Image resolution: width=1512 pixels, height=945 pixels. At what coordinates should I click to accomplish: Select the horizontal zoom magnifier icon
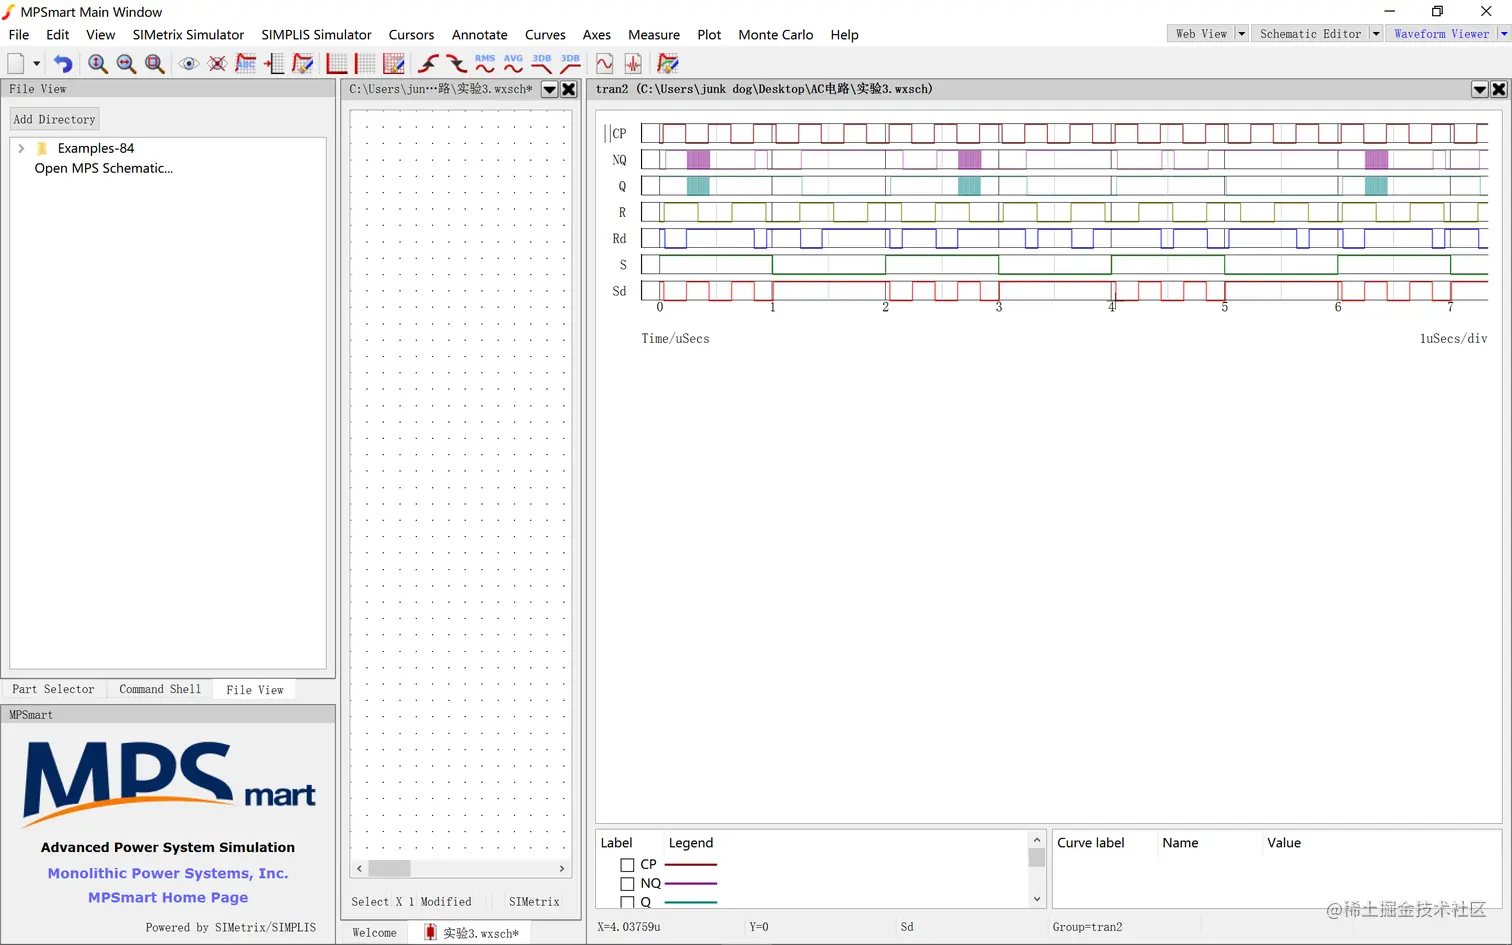pyautogui.click(x=126, y=64)
